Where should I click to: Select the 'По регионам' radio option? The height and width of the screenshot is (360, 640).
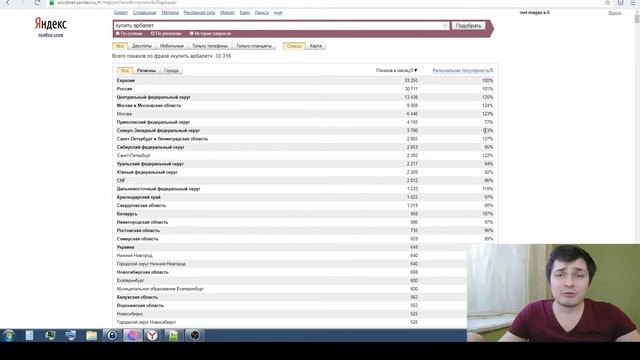click(166, 33)
